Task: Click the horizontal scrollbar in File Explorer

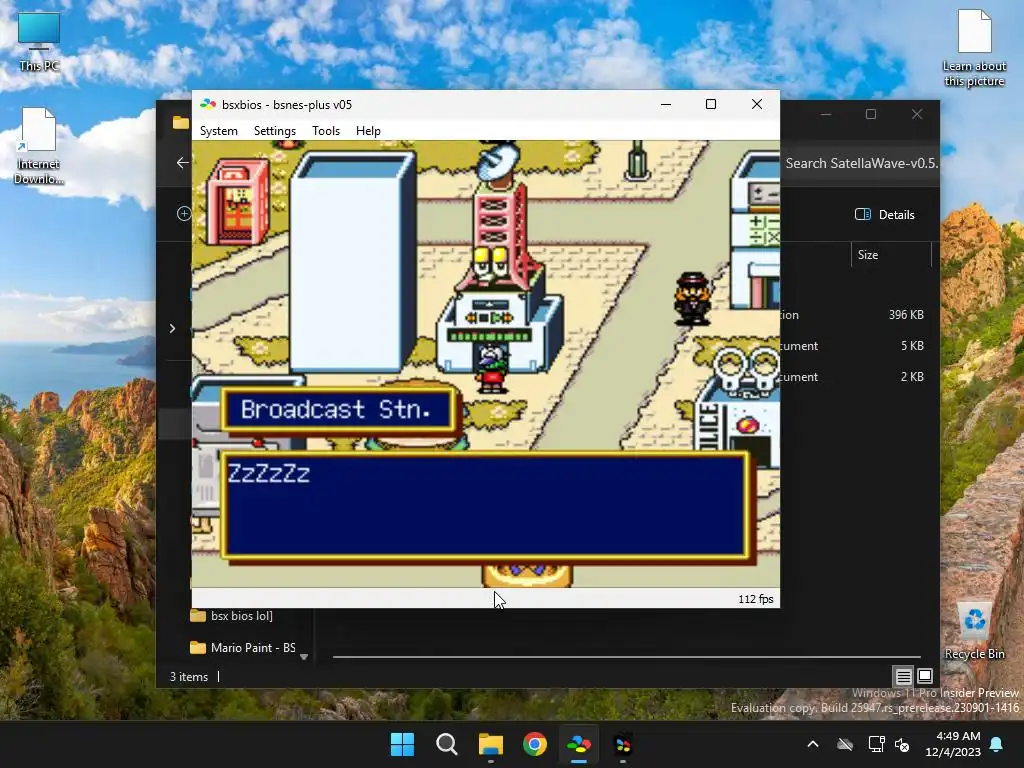Action: [x=626, y=656]
